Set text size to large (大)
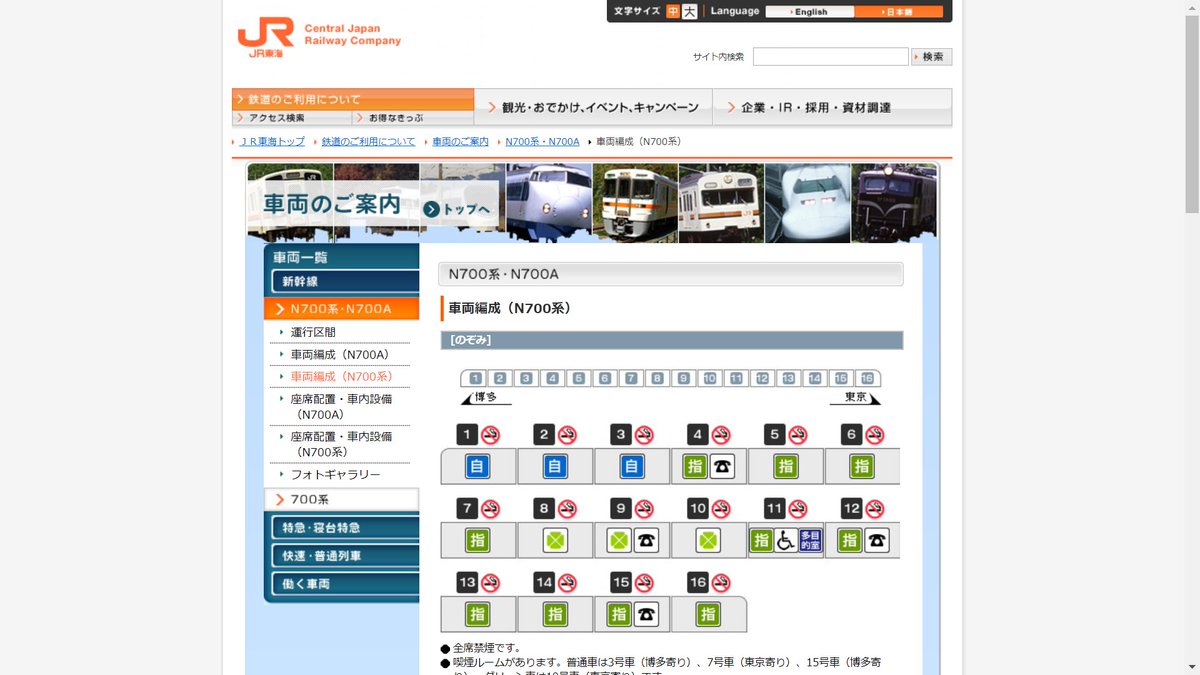1200x675 pixels. tap(689, 11)
